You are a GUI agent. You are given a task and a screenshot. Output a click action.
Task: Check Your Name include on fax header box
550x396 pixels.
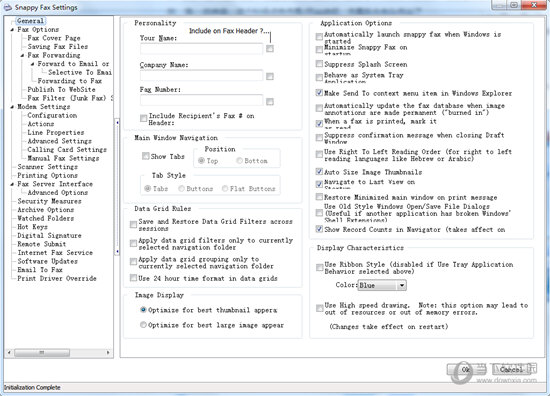(270, 48)
